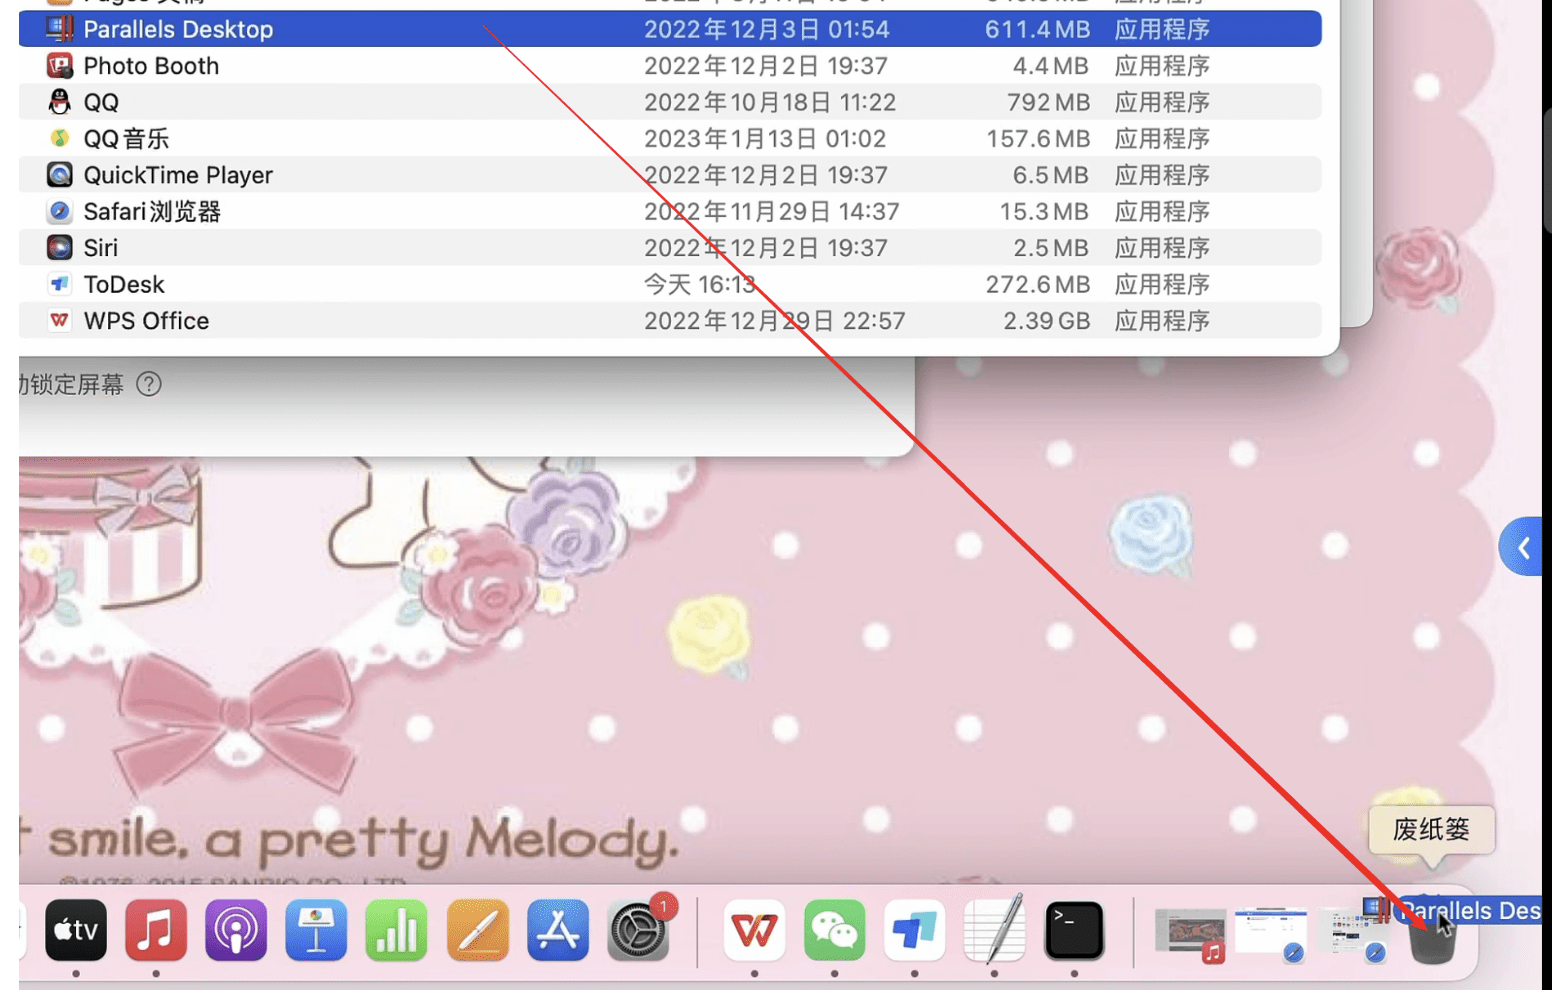Select the WPS Office list entry
Screen dimensions: 1552x992
point(146,321)
